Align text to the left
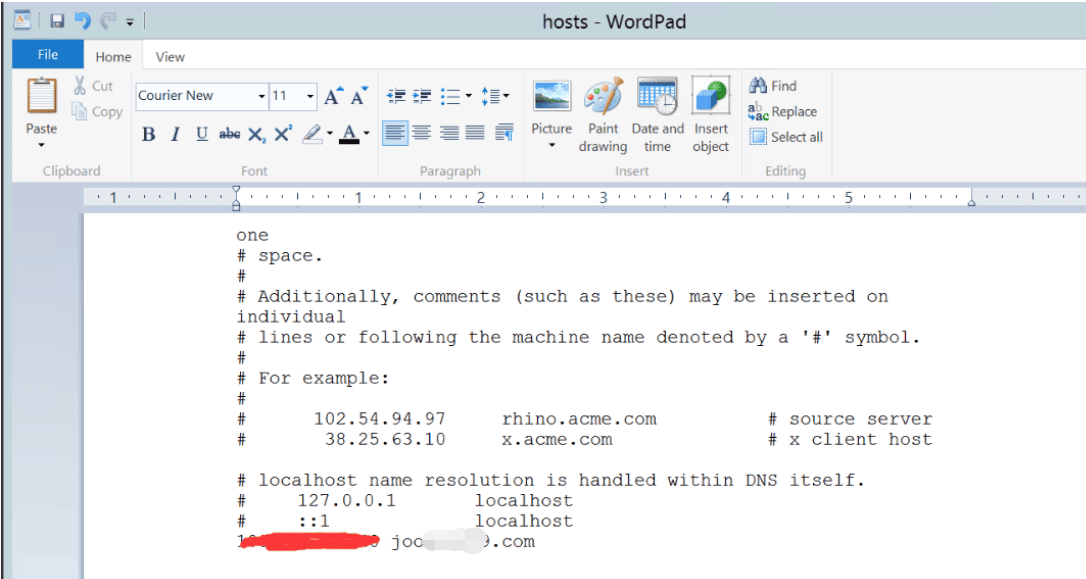Image resolution: width=1086 pixels, height=579 pixels. pos(395,132)
